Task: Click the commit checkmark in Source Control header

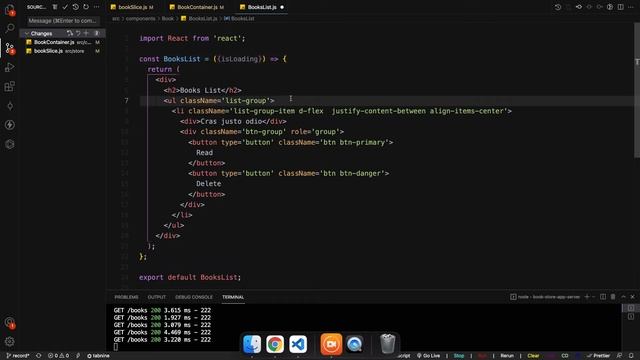Action: (65, 7)
